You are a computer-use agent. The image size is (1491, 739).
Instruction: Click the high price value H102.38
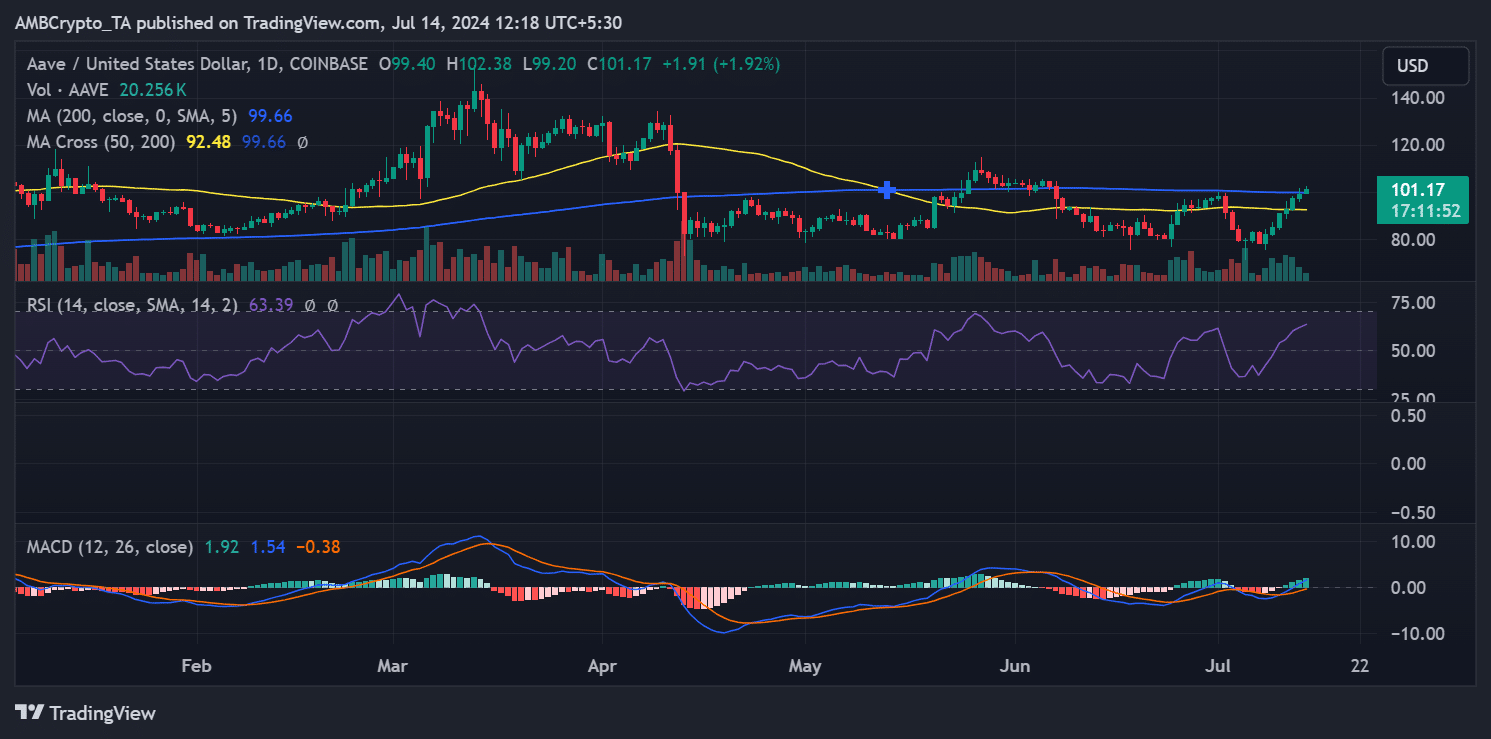tap(479, 64)
